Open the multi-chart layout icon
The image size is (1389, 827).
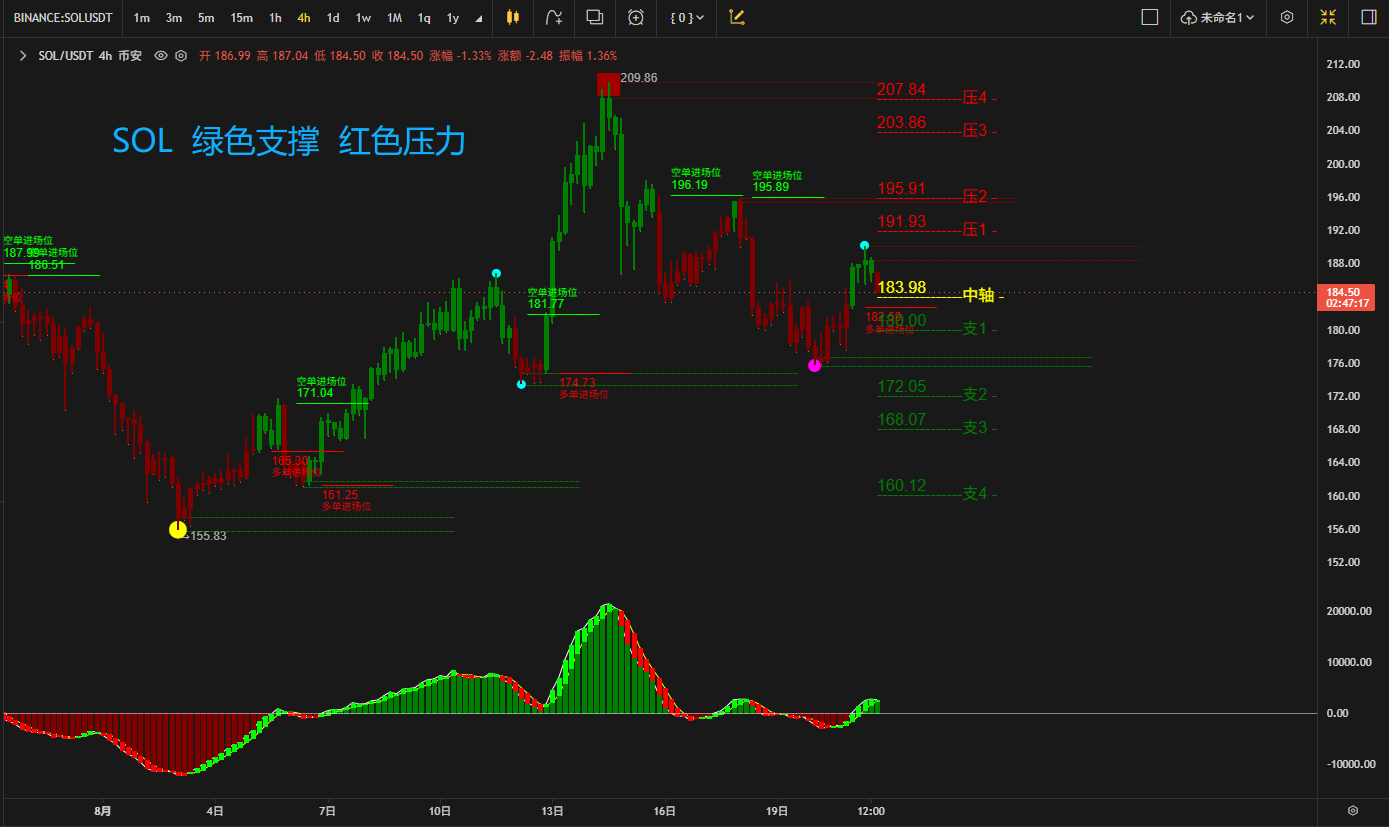595,17
